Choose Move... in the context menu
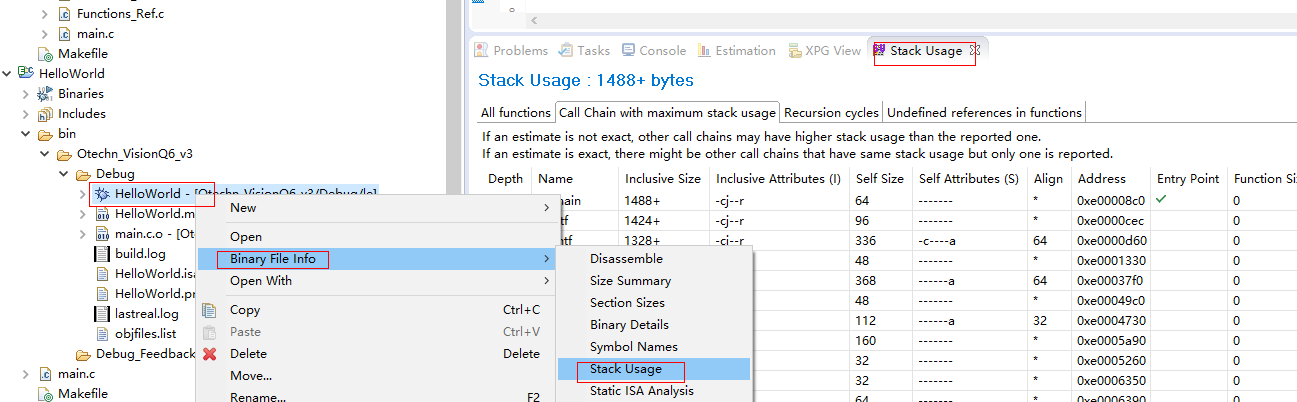The image size is (1297, 402). [x=251, y=375]
